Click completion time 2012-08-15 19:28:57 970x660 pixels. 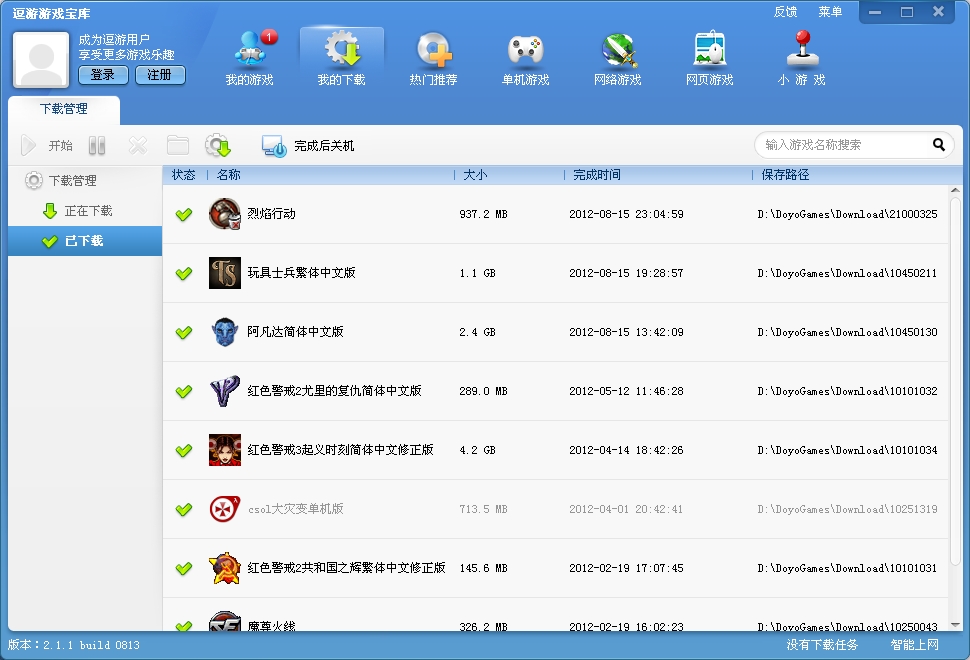point(626,273)
